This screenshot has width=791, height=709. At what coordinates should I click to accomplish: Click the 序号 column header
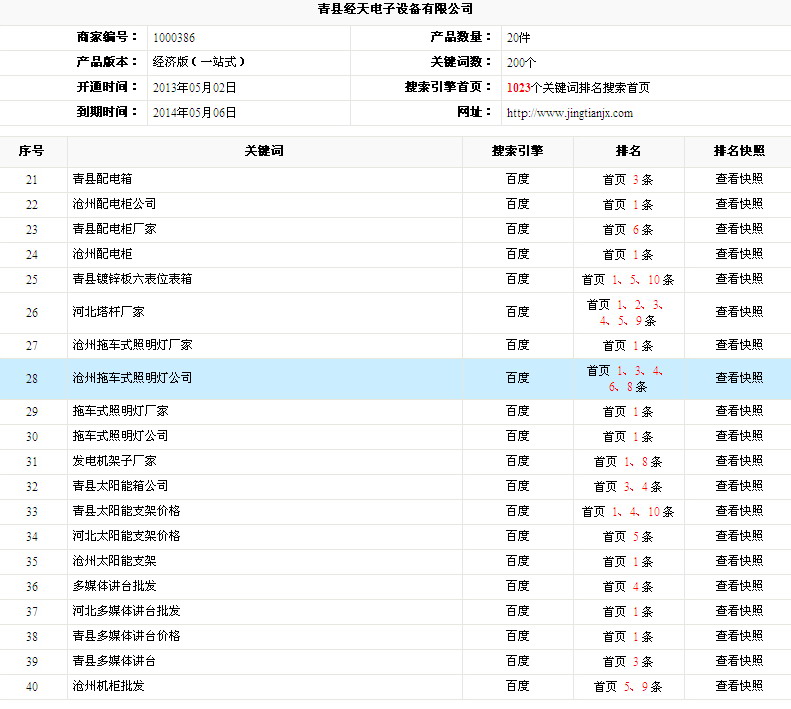(31, 151)
